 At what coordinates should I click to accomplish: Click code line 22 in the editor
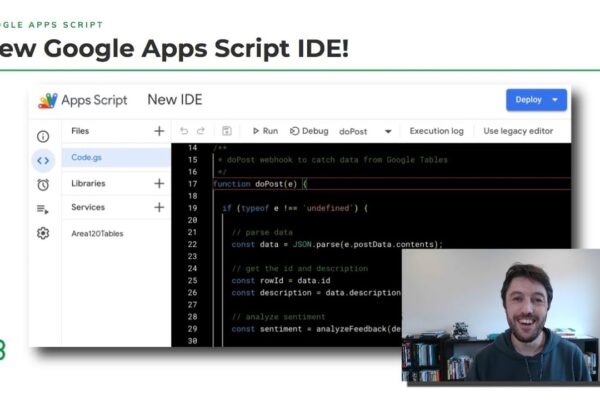point(337,244)
